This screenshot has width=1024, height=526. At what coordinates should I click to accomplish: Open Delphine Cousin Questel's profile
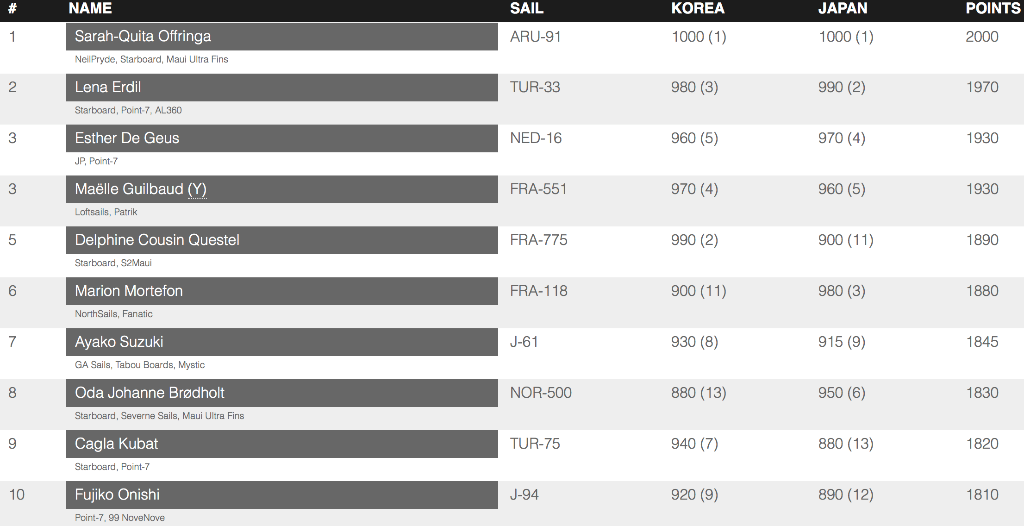click(x=281, y=240)
